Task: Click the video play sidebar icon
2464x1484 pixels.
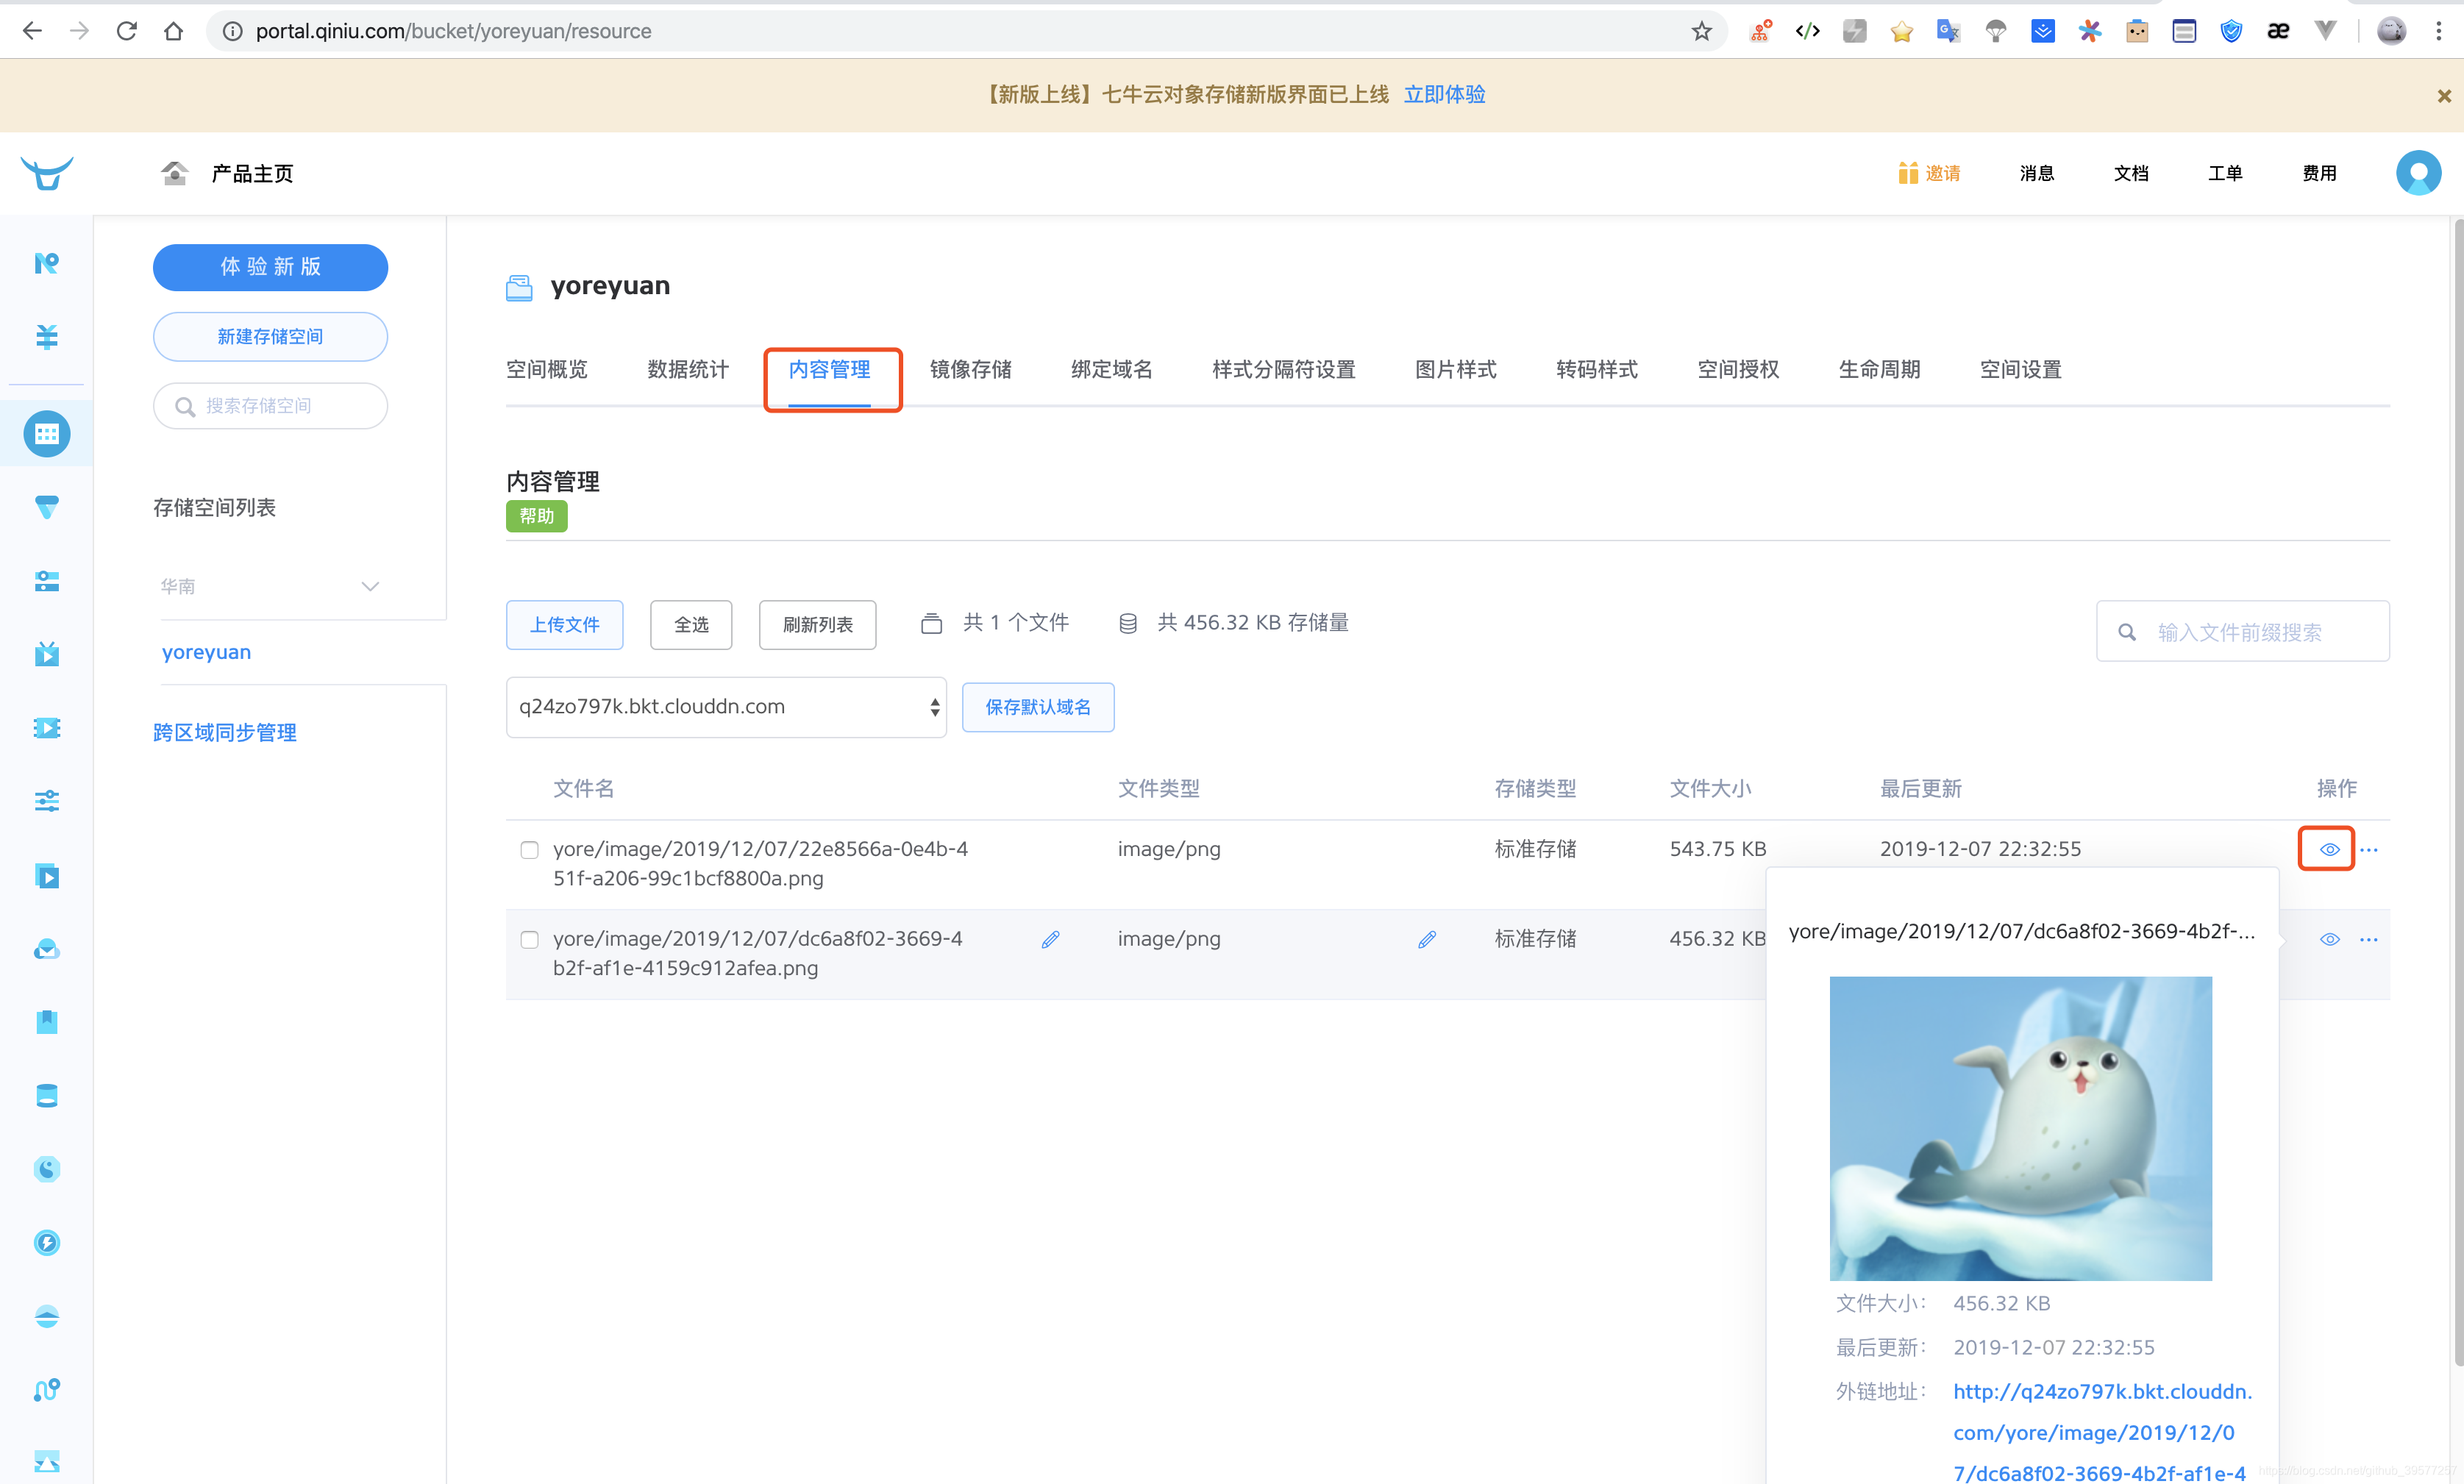Action: tap(47, 875)
